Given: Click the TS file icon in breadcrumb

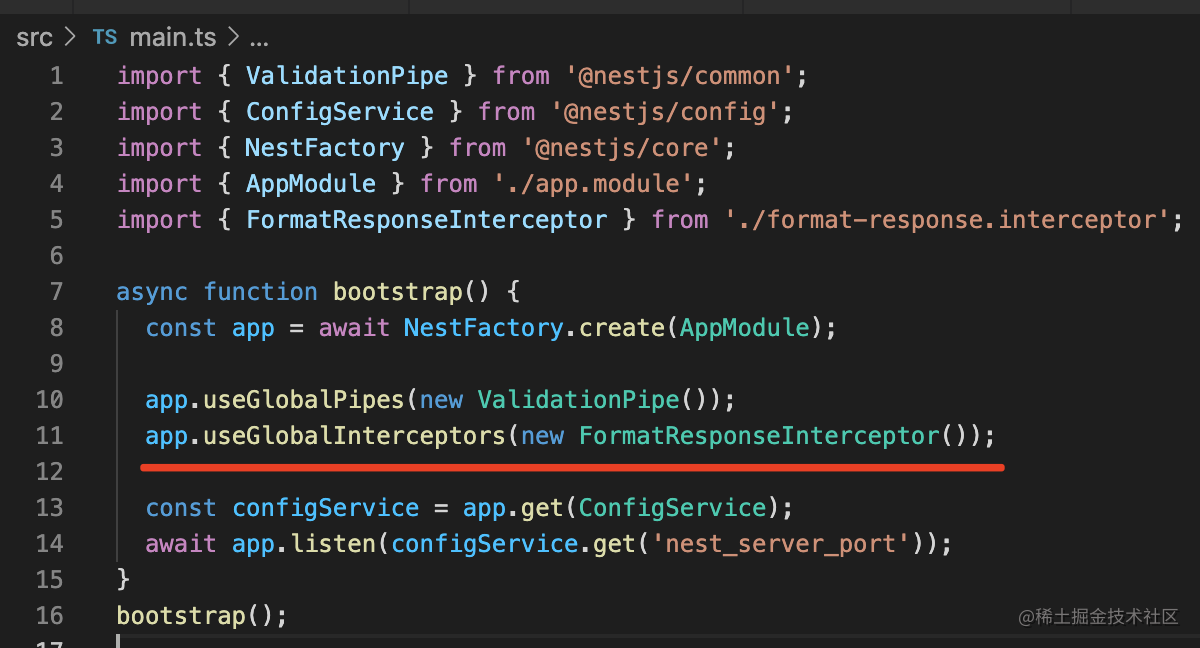Looking at the screenshot, I should pos(104,39).
